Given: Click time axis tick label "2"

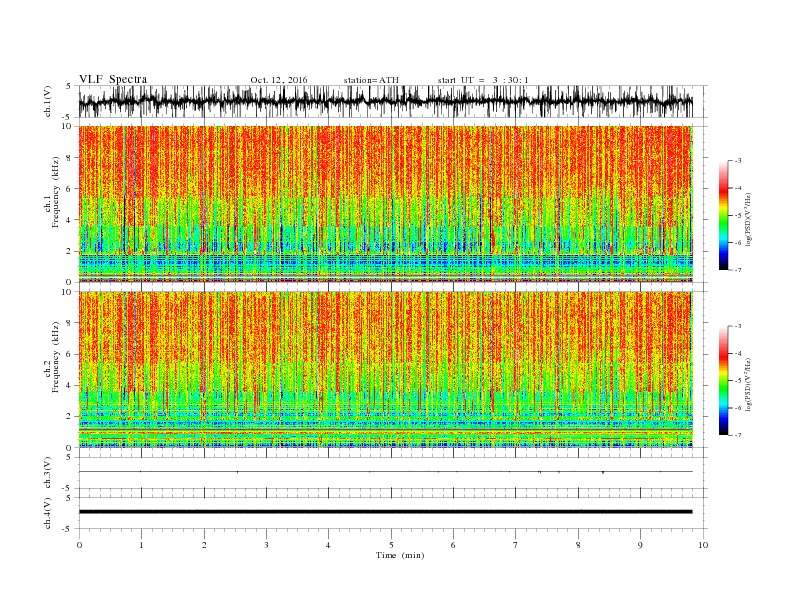Looking at the screenshot, I should point(204,545).
